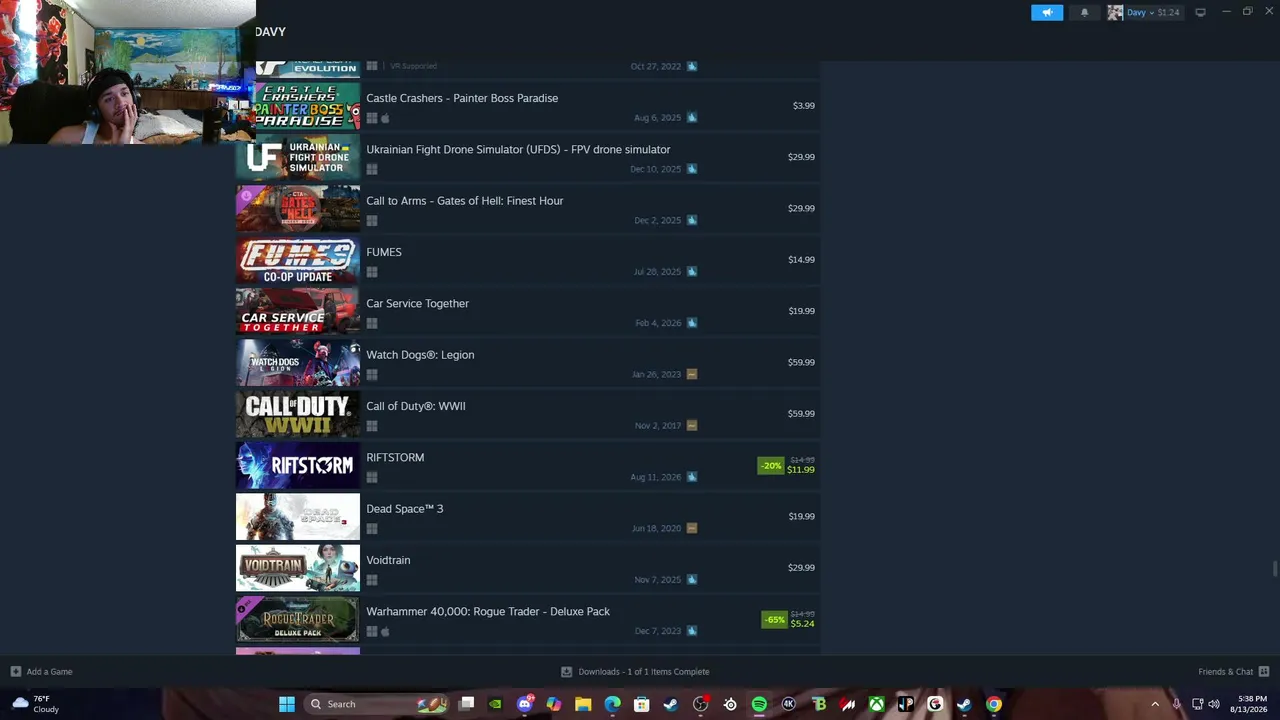Click the microphone icon in system tray
Screen dimensions: 1280x720
[x=1176, y=704]
